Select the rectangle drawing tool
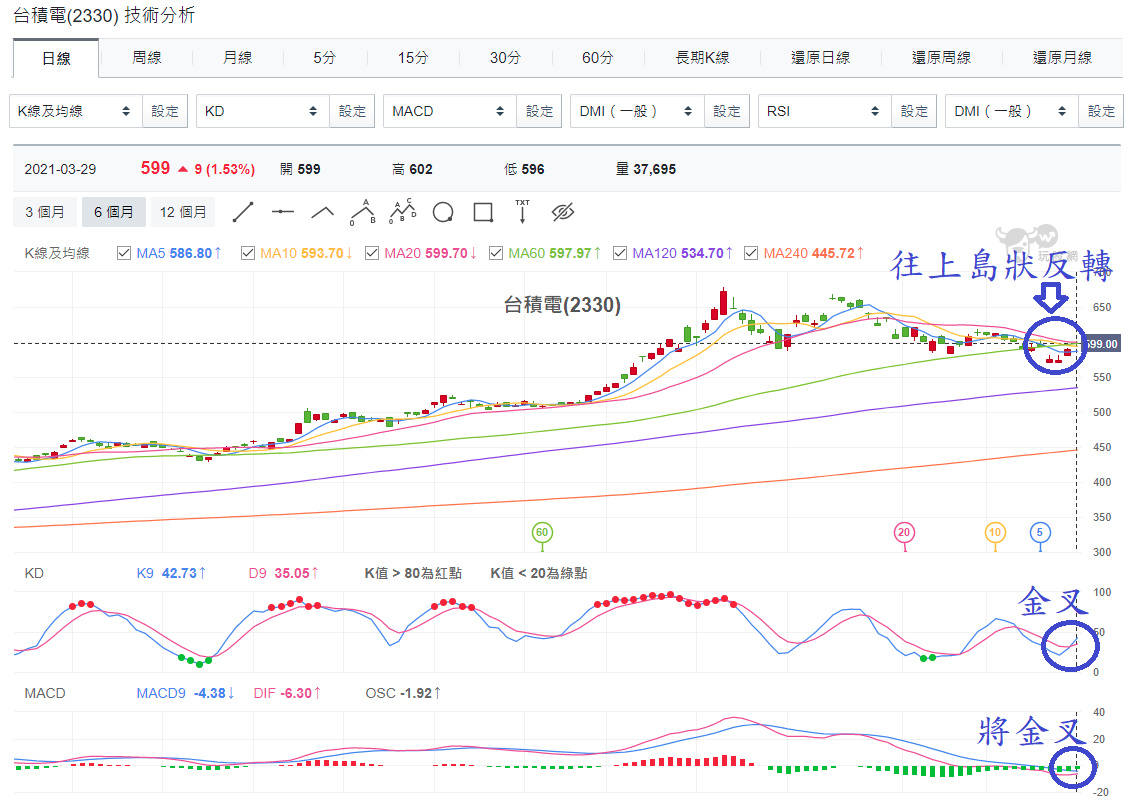Screen dimensions: 1133x801 tap(483, 212)
